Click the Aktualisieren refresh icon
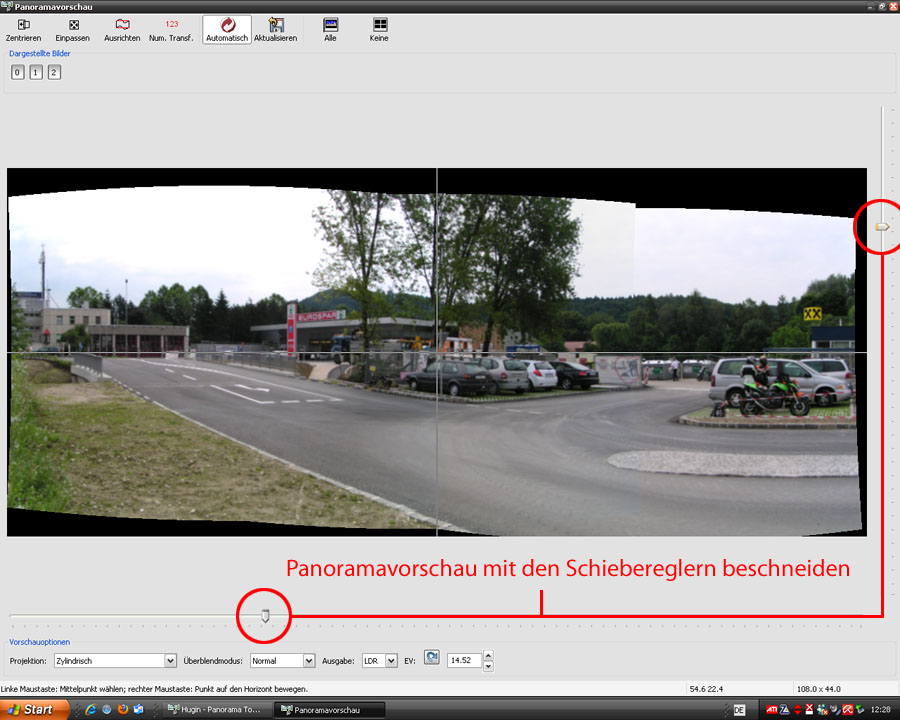This screenshot has height=720, width=900. click(x=275, y=24)
